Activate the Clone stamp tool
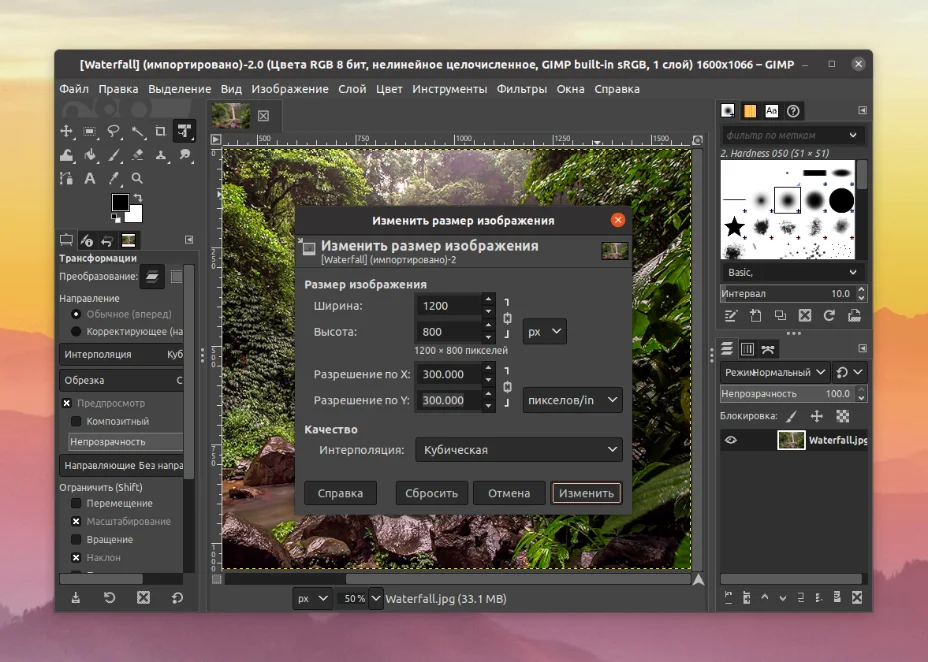The image size is (928, 662). 161,155
